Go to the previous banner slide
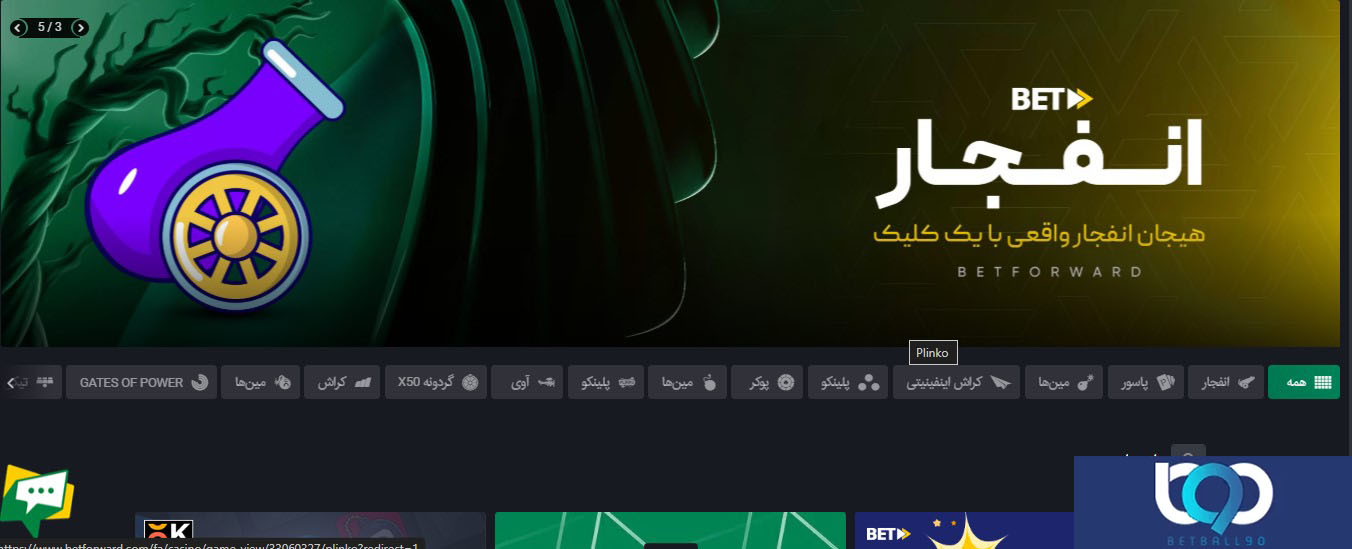 [x=18, y=28]
